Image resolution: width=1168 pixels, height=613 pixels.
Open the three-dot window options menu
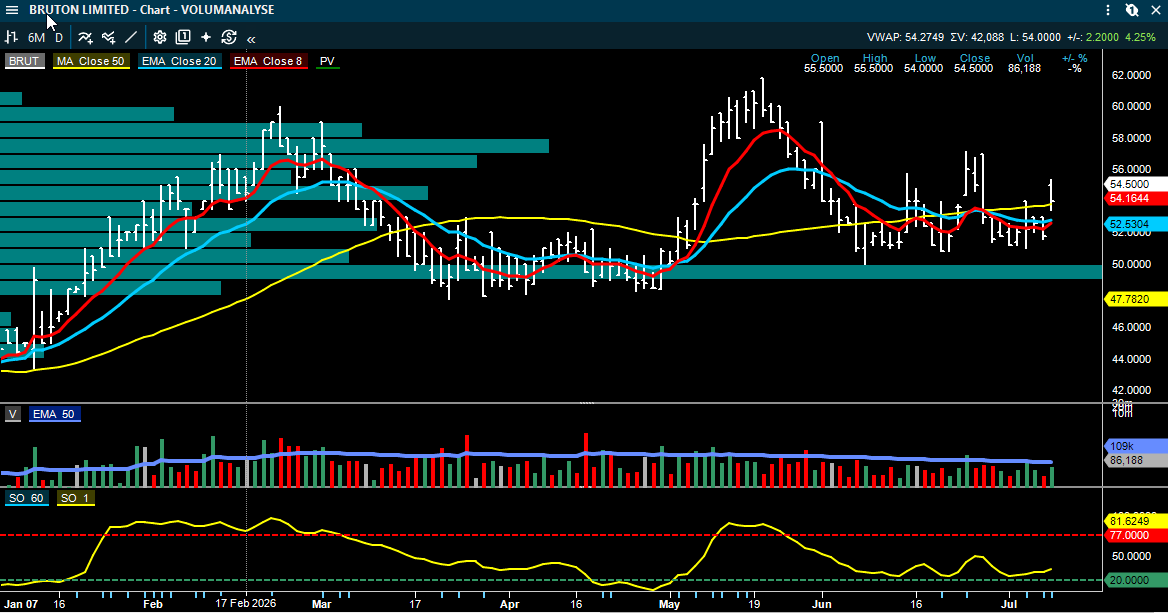[x=1108, y=10]
